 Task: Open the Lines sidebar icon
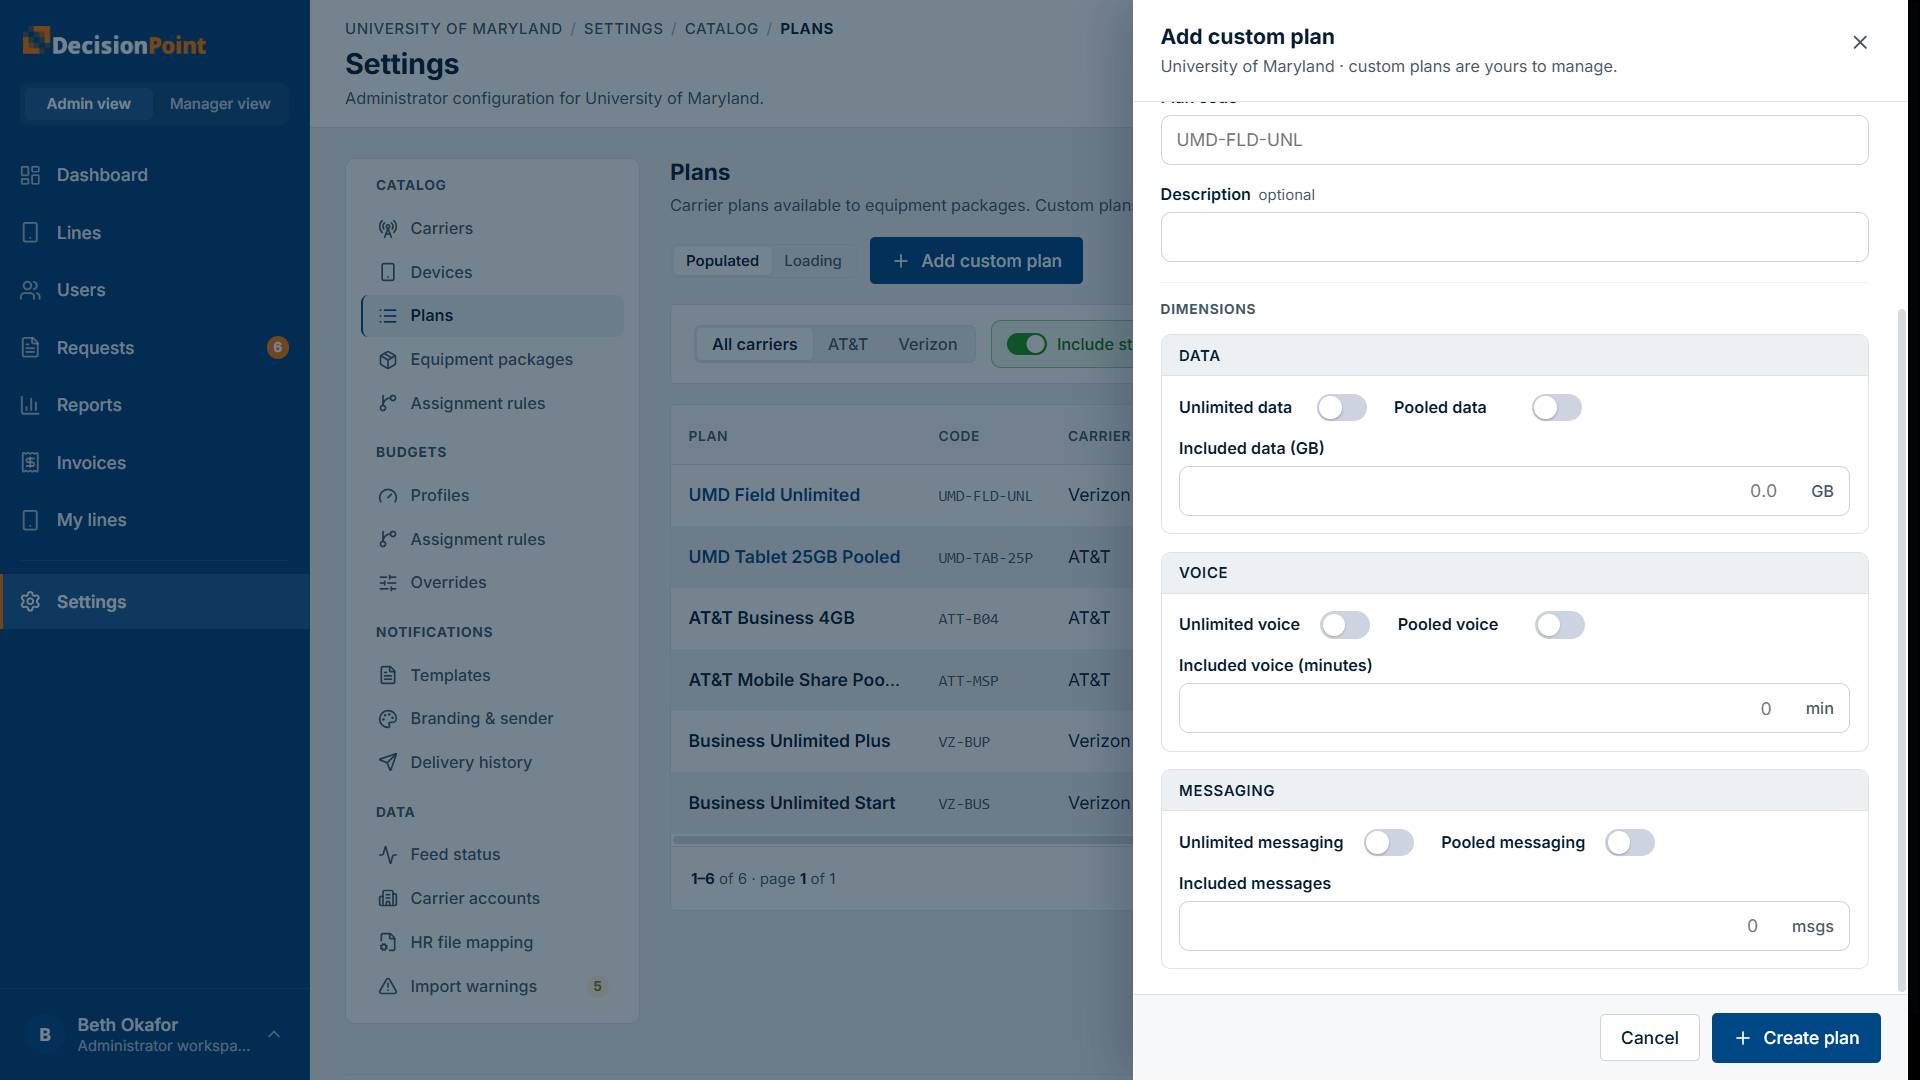pos(30,233)
